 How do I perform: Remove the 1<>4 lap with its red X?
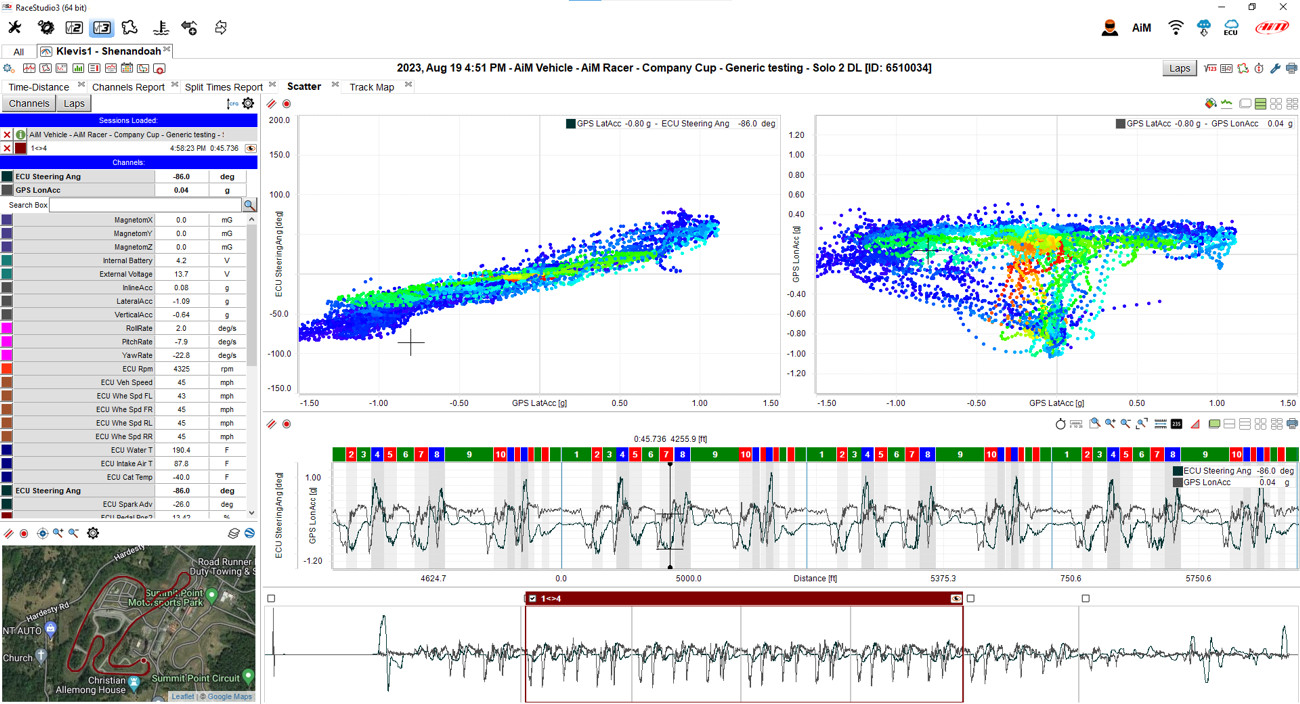(7, 148)
